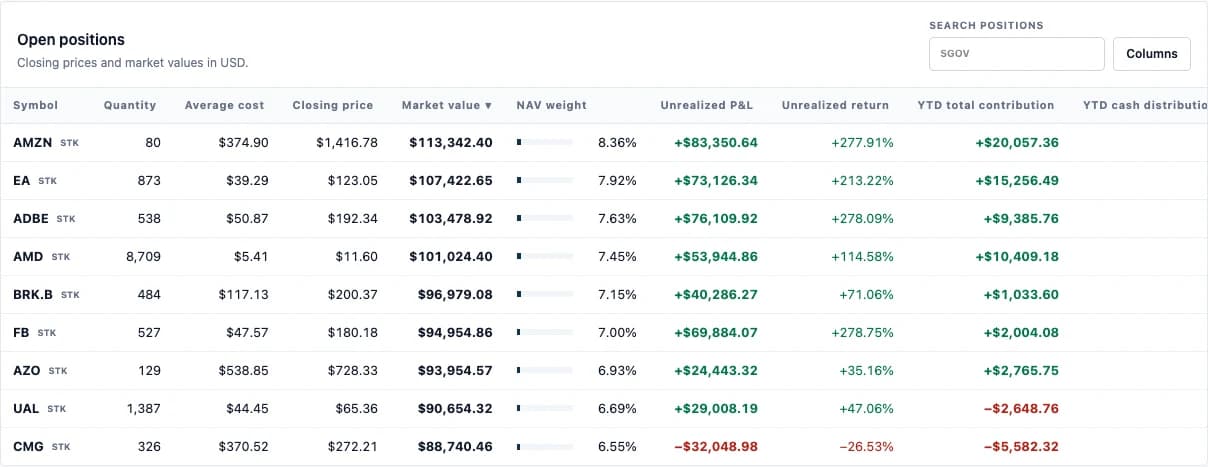Sort by Unrealized P&L column header
This screenshot has width=1208, height=467.
tap(706, 105)
